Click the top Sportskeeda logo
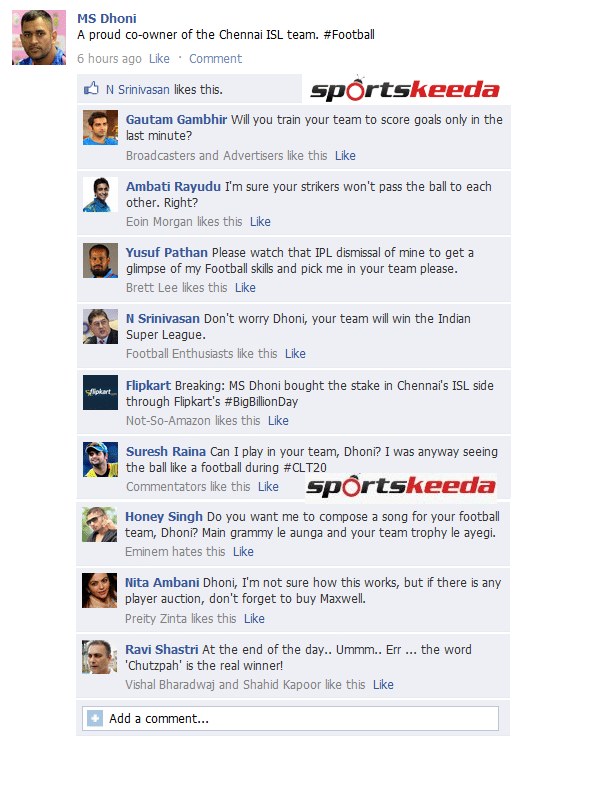590x786 pixels. pos(405,89)
